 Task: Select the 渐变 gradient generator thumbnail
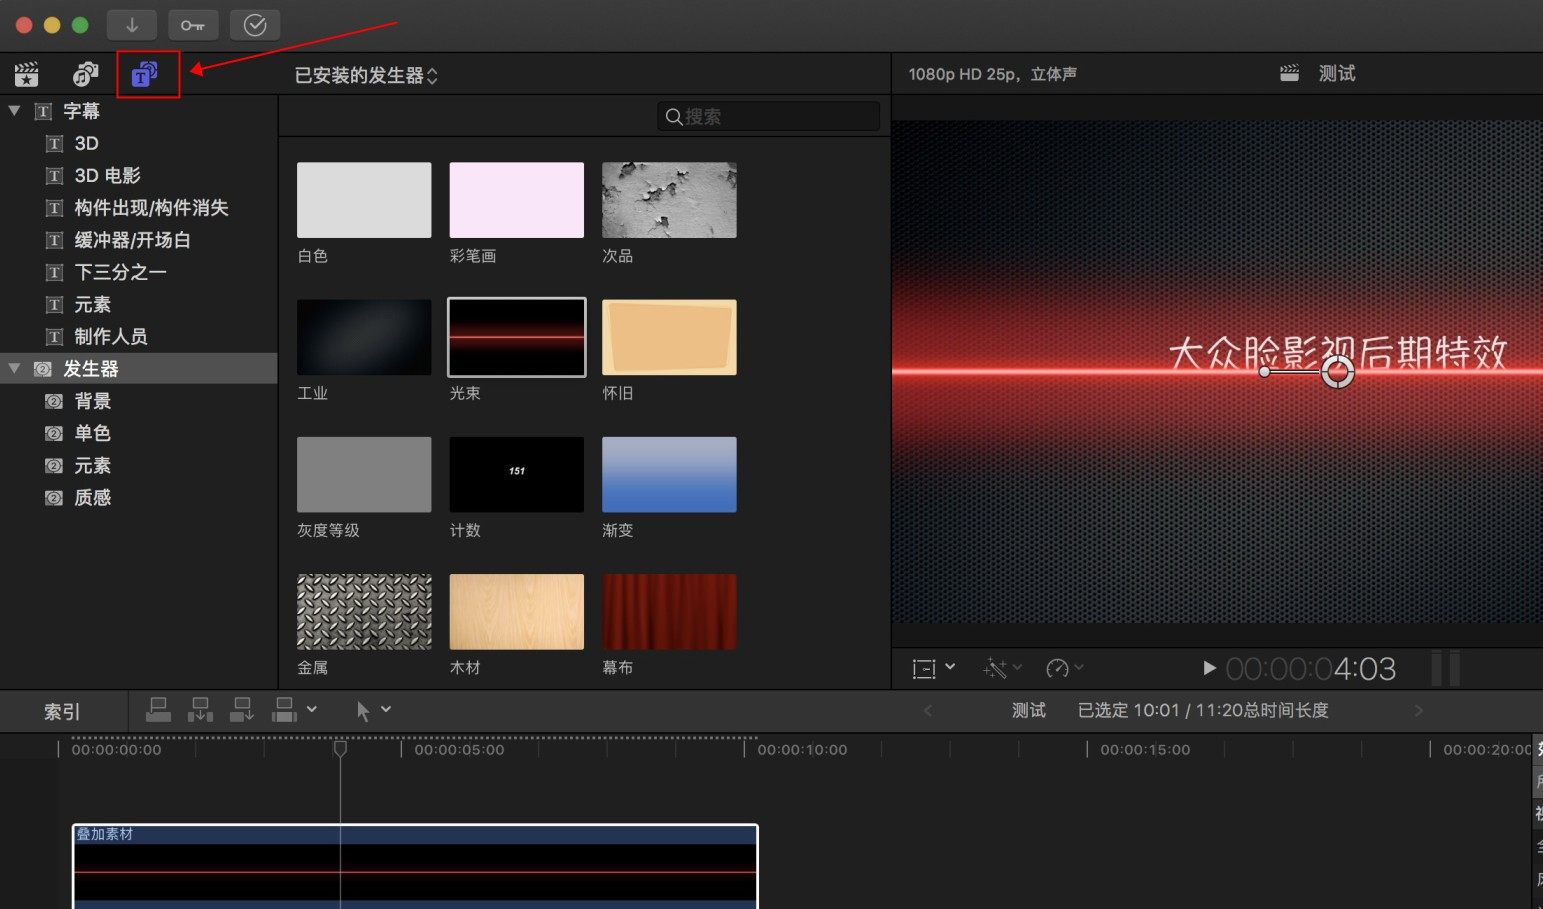point(669,475)
